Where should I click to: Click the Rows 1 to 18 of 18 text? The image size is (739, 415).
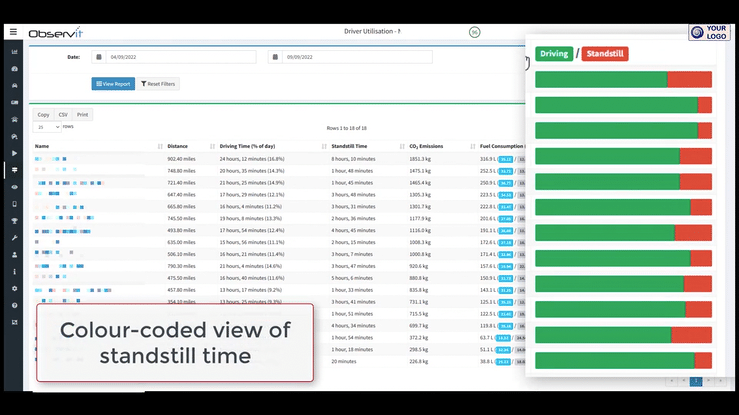[x=346, y=128]
